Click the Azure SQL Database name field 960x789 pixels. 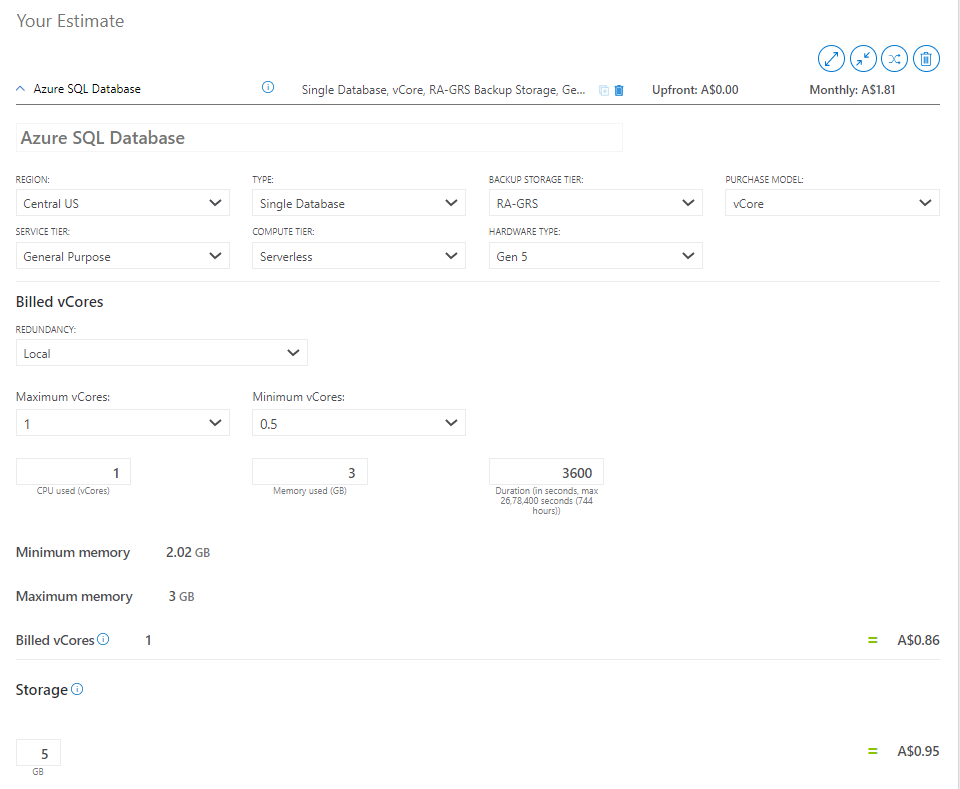tap(319, 138)
